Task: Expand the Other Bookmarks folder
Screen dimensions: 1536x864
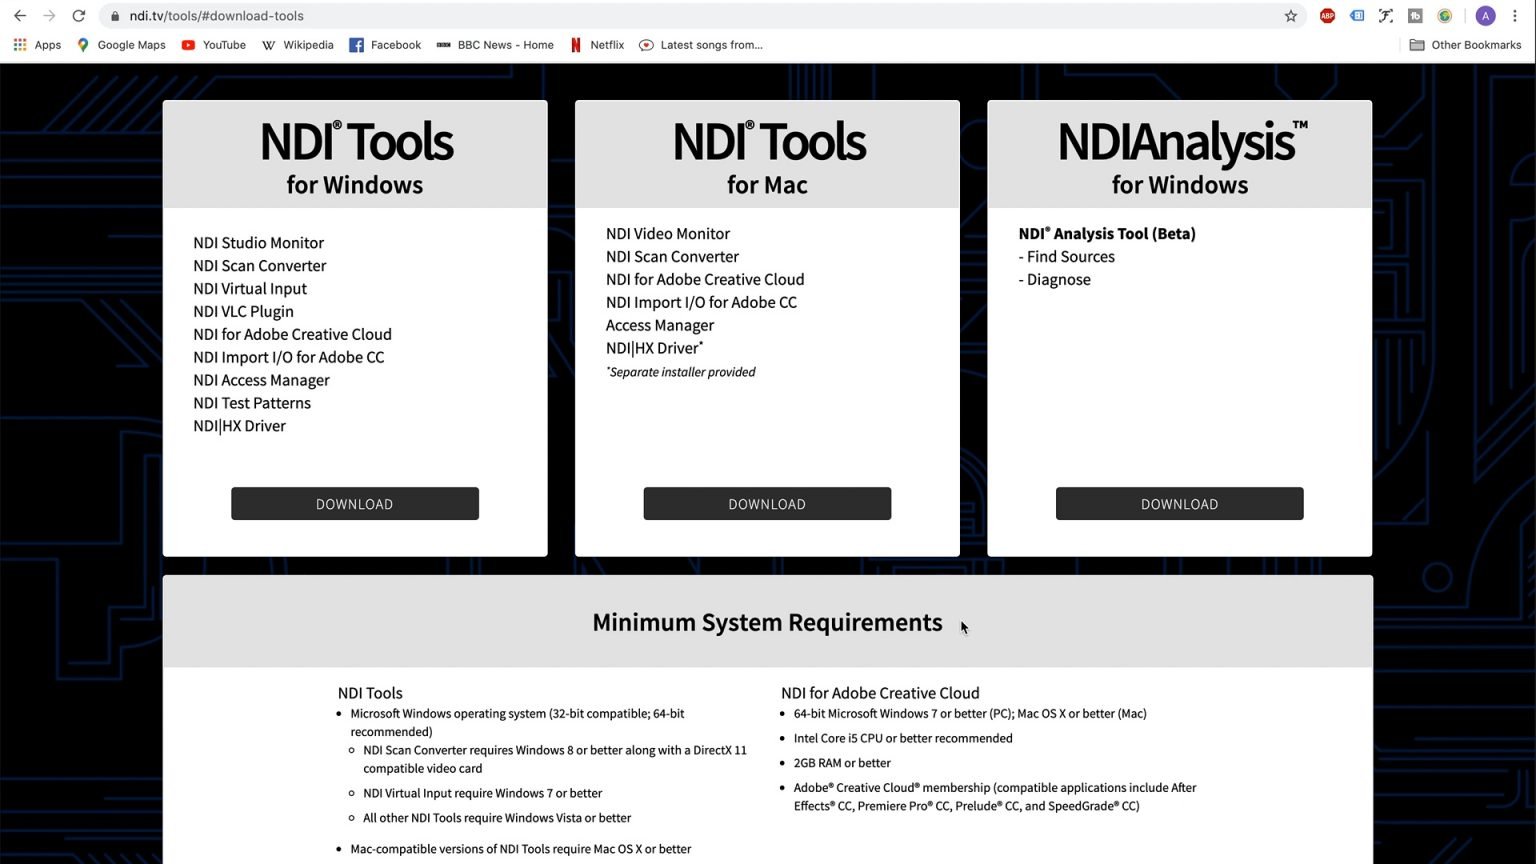Action: [x=1465, y=44]
